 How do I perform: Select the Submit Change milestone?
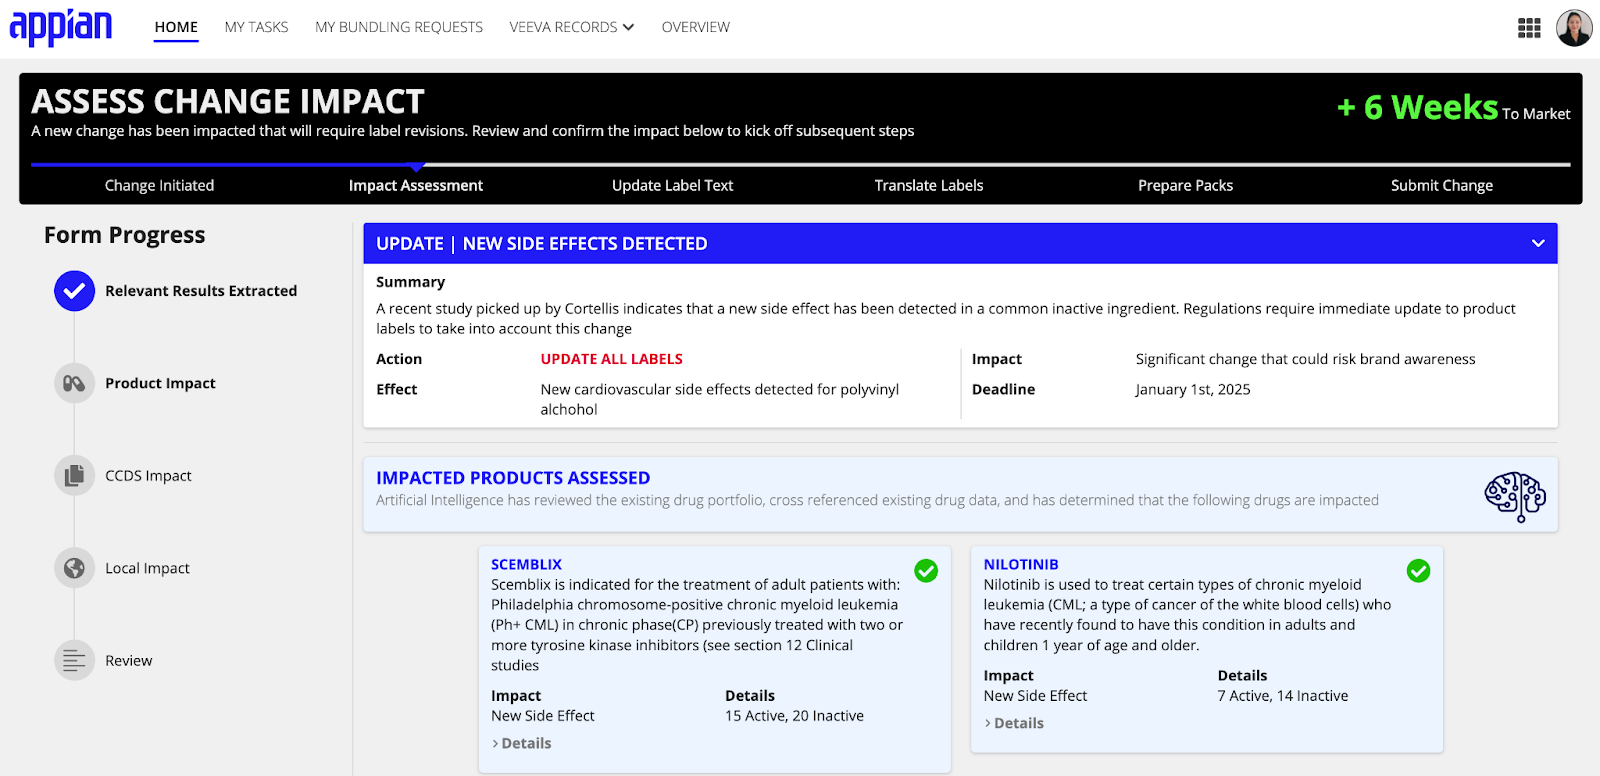pyautogui.click(x=1442, y=185)
